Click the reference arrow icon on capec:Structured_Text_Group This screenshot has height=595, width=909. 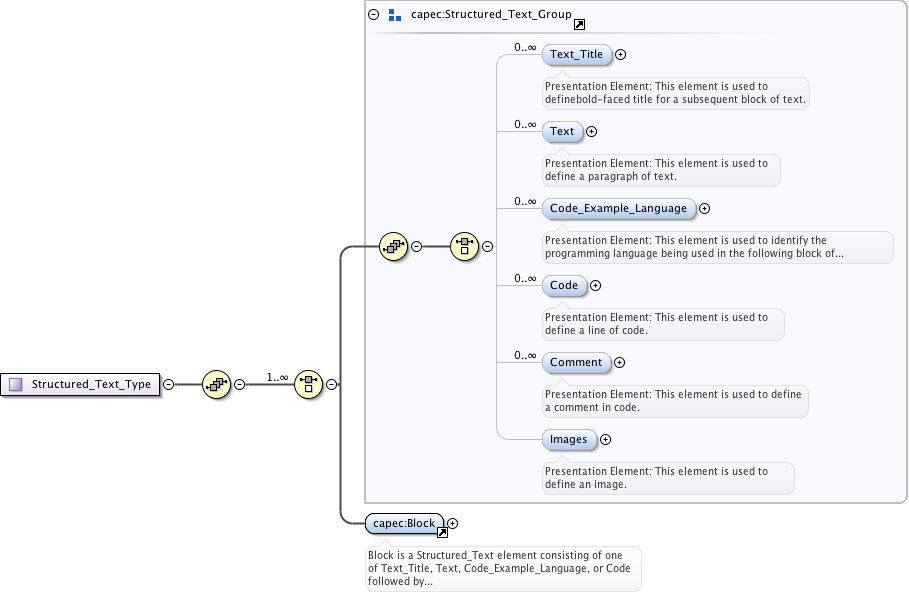coord(579,24)
